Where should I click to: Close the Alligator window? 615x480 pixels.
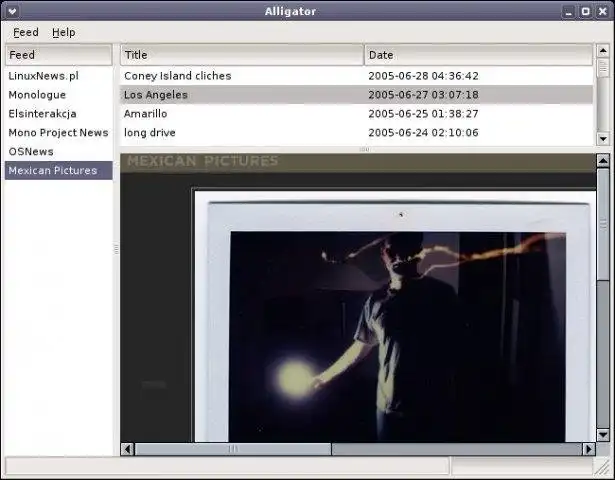click(602, 11)
